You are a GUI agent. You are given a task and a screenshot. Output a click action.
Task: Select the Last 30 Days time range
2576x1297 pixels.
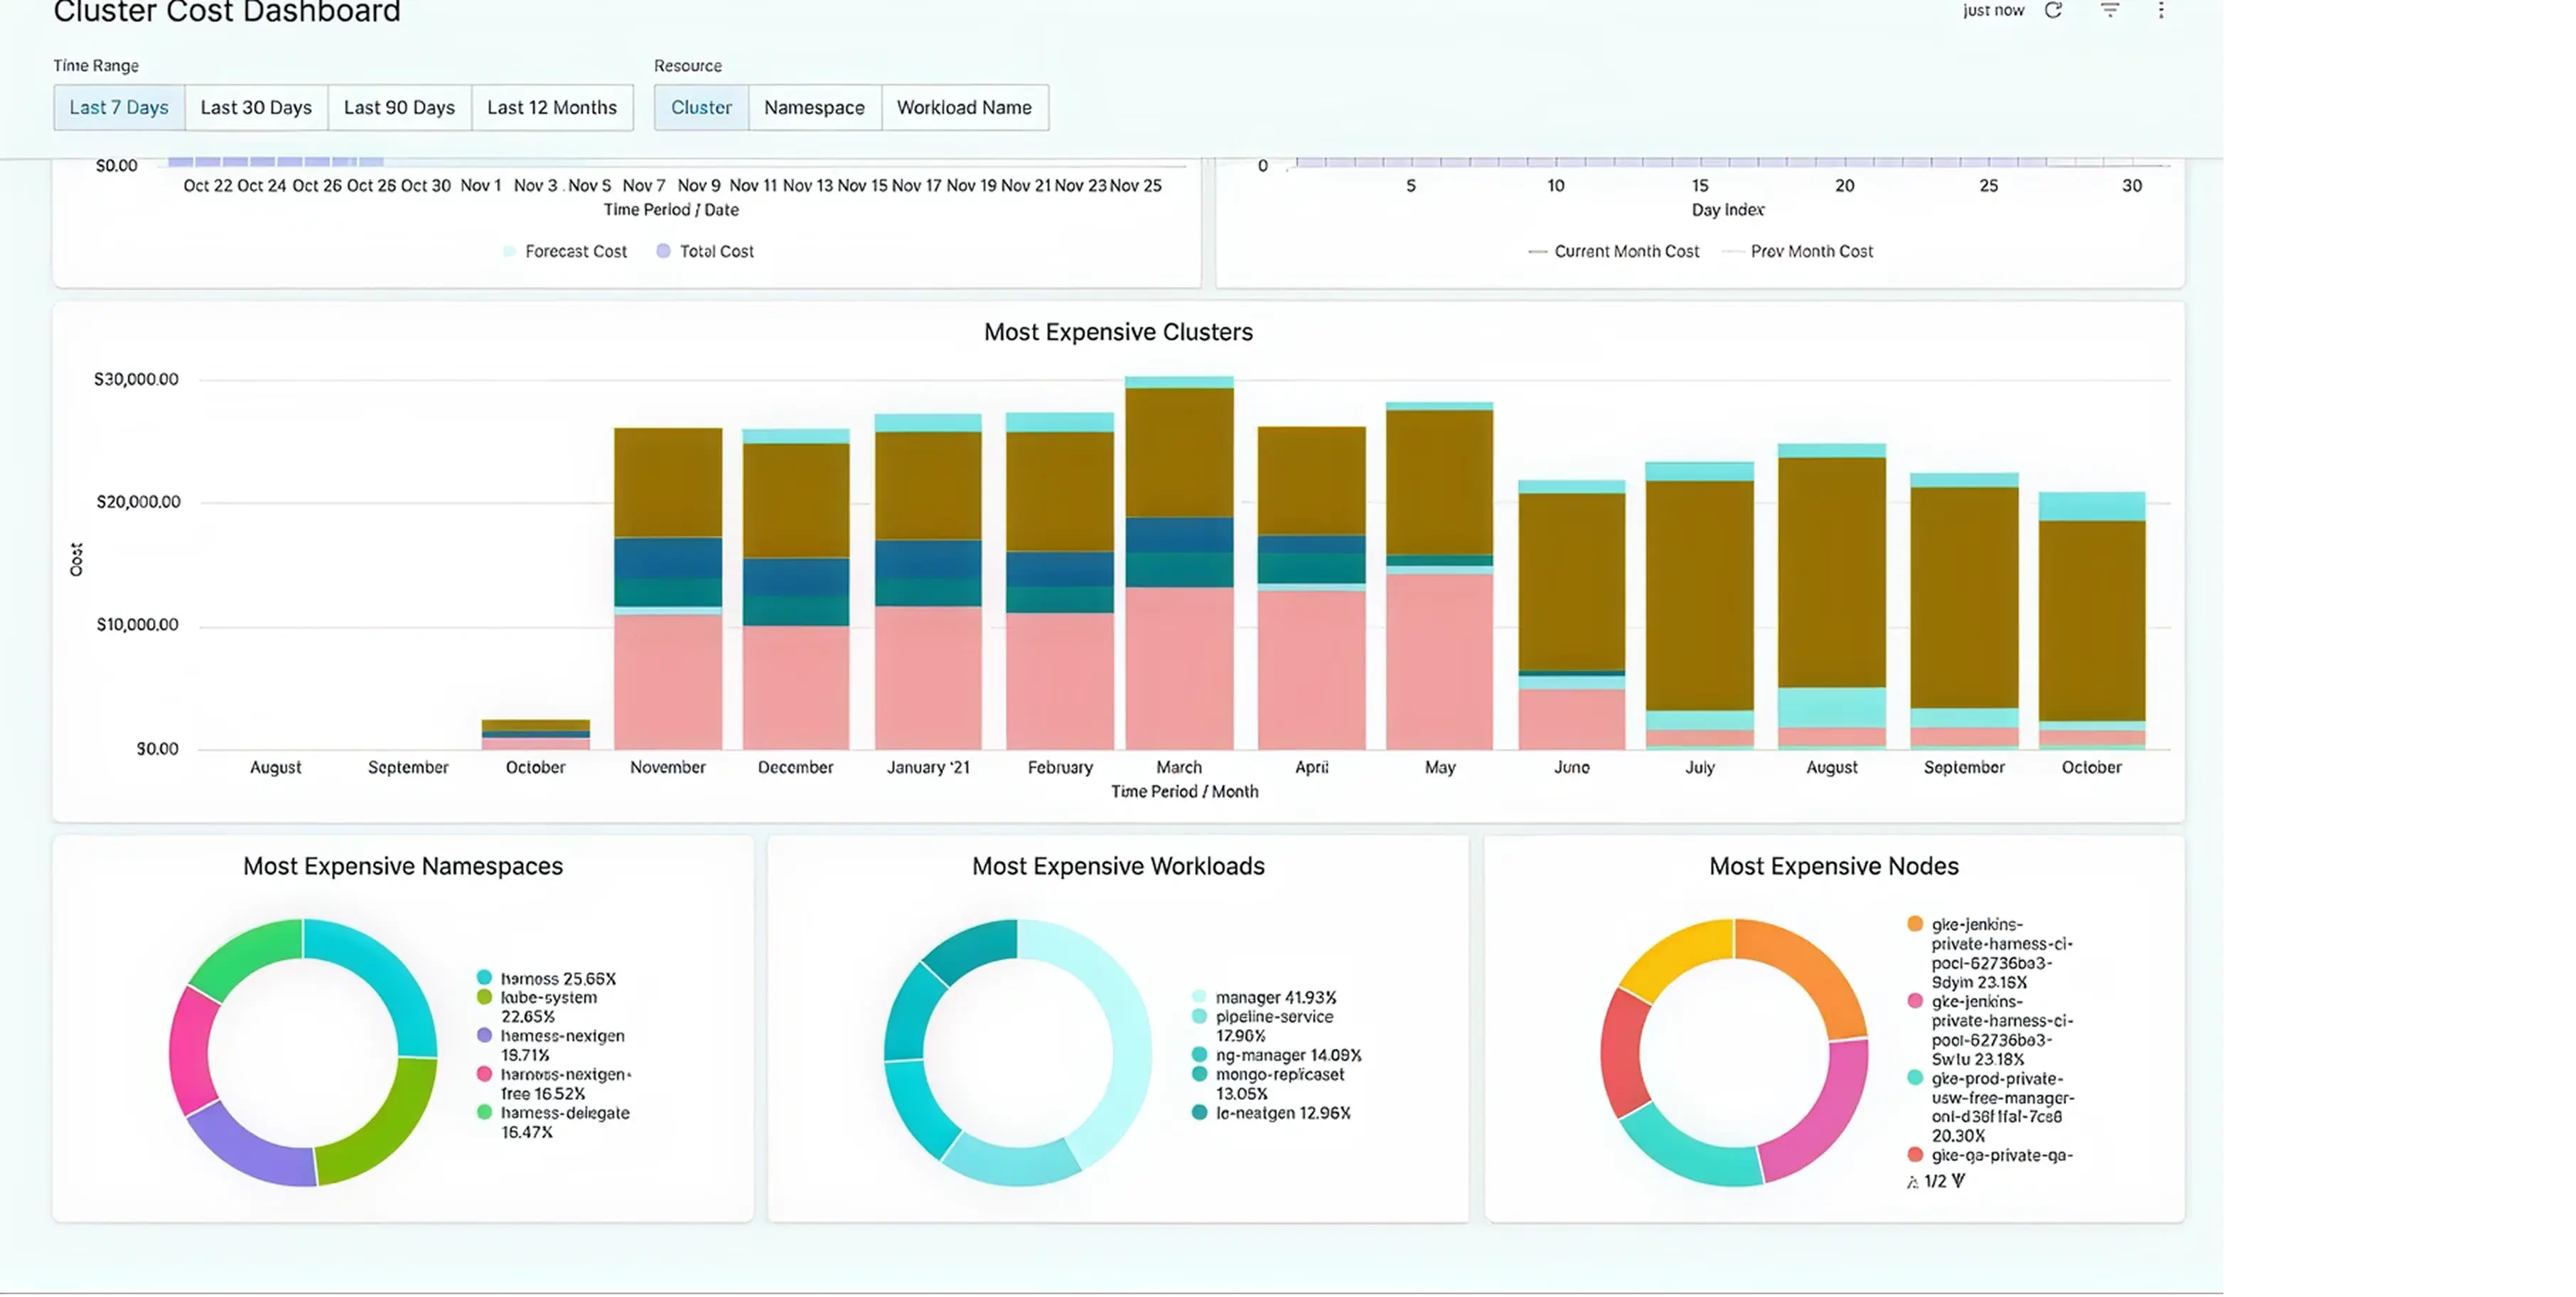[255, 107]
